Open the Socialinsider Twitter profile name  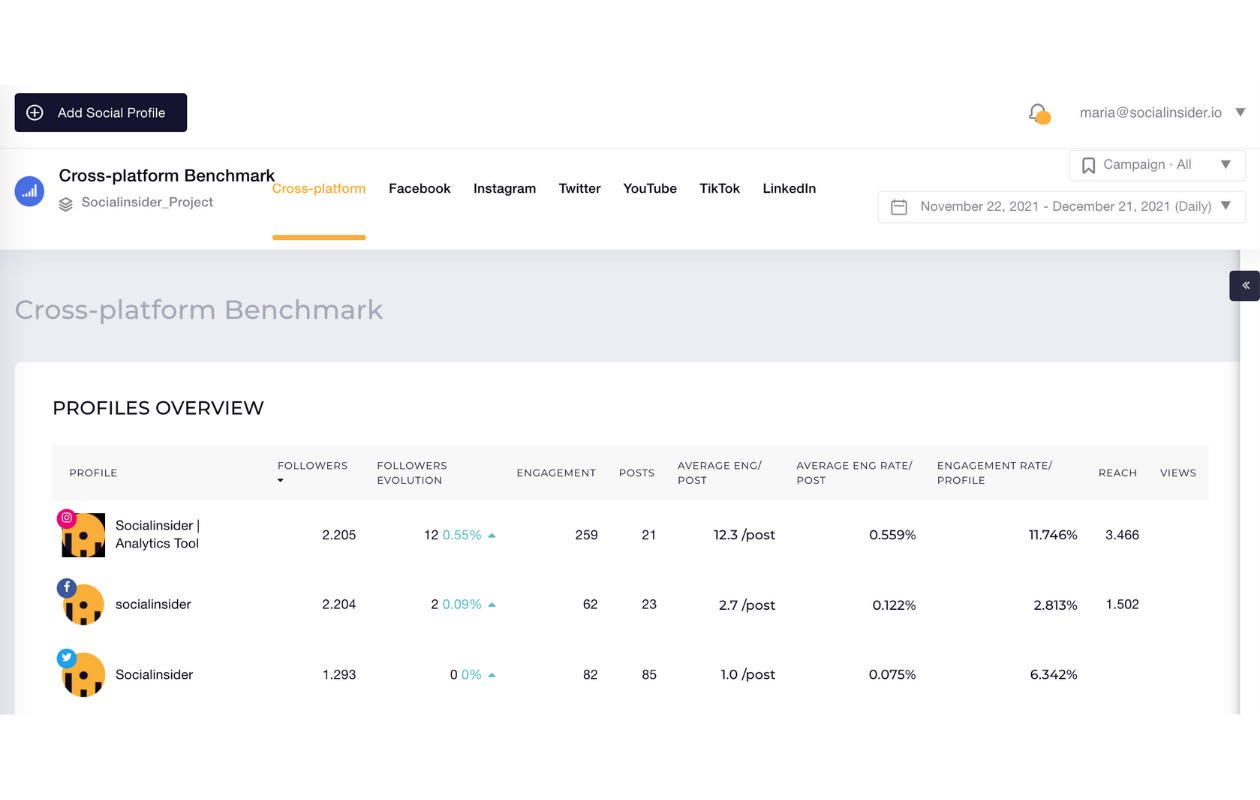click(x=154, y=675)
